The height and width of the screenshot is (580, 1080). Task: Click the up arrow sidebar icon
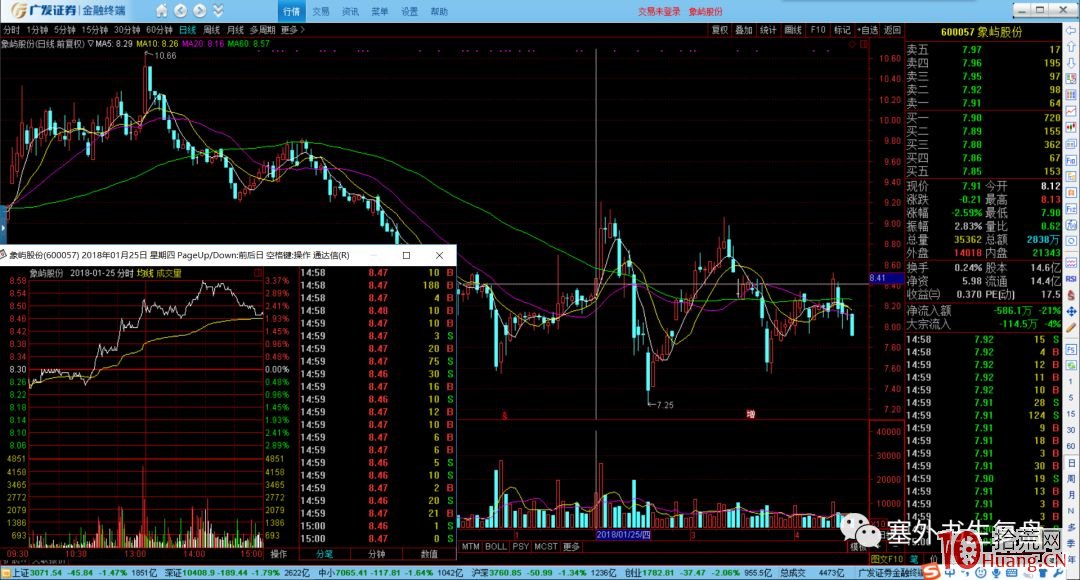coord(1071,48)
